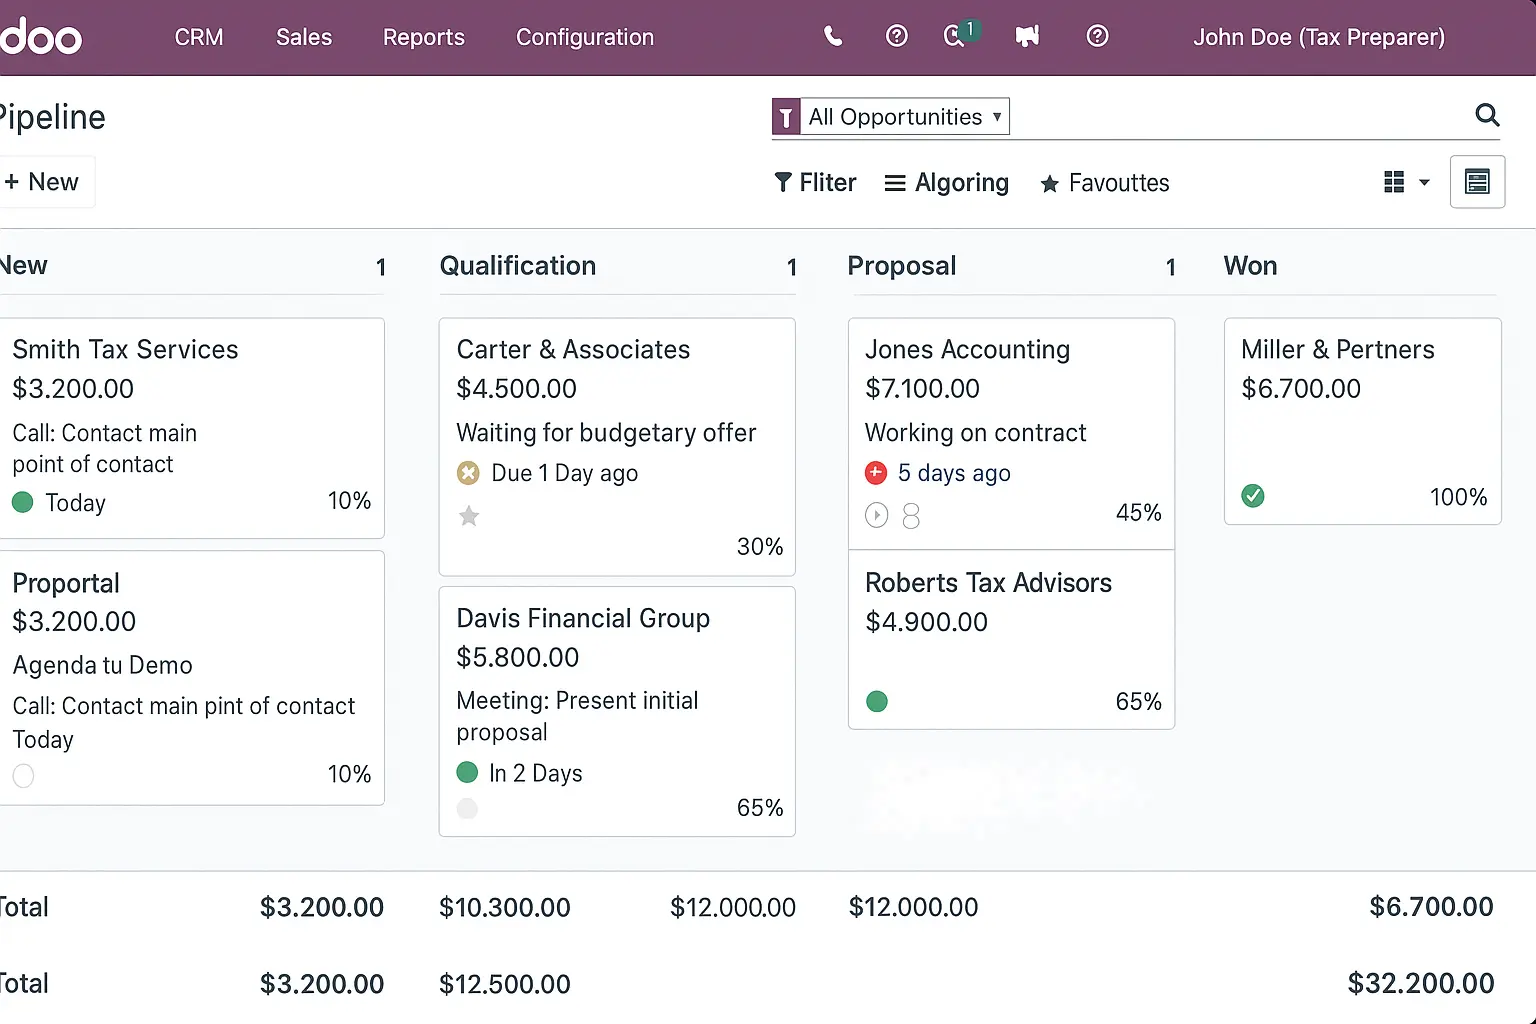Open the Reports menu
Screen dimensions: 1536x1024
click(423, 37)
